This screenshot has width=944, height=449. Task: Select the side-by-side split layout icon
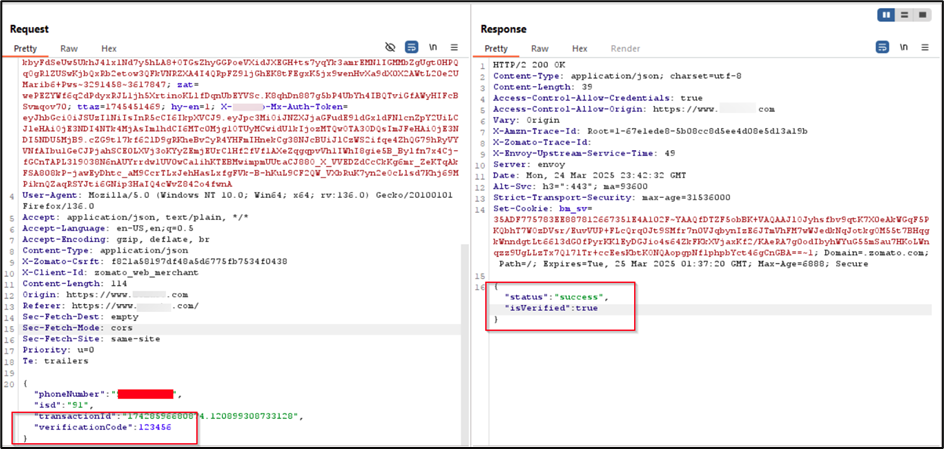click(x=886, y=15)
